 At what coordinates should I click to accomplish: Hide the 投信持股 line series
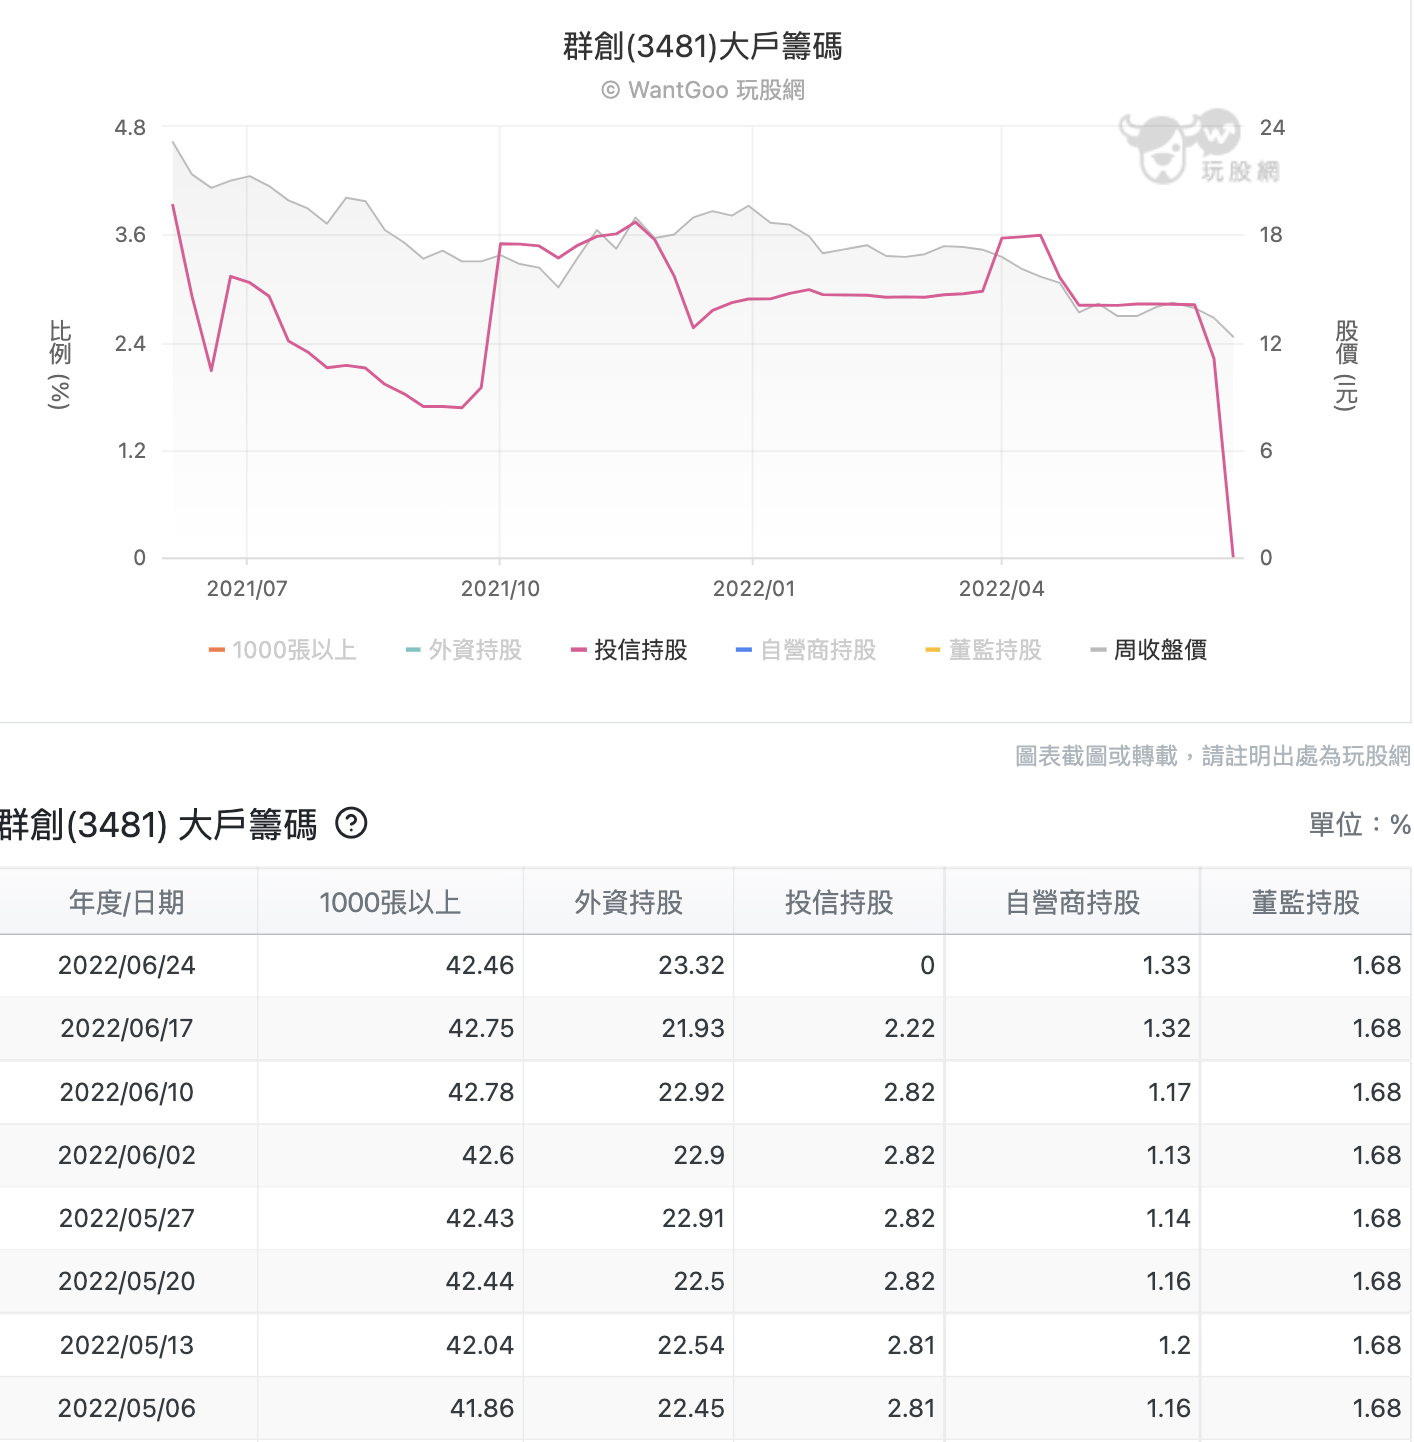pos(630,650)
